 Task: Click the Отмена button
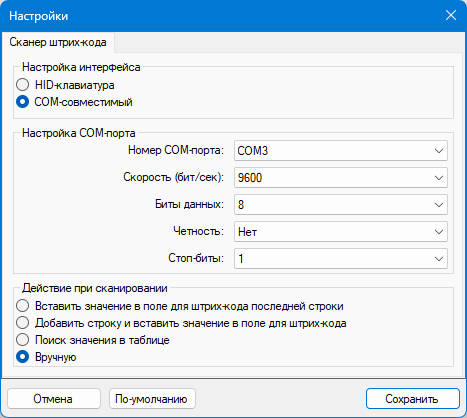[54, 399]
